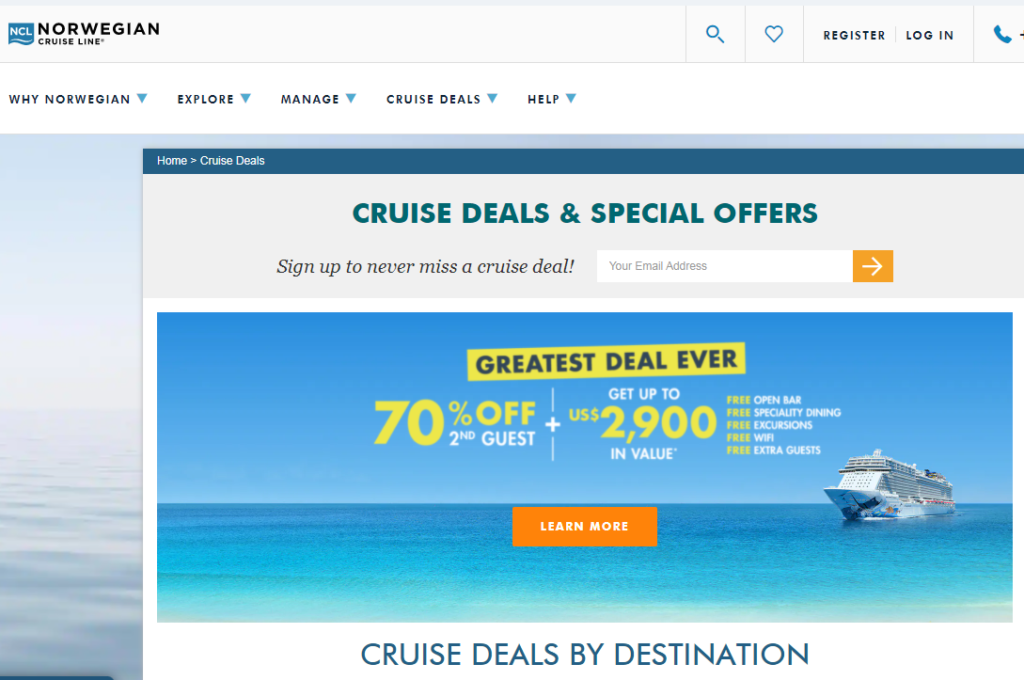This screenshot has width=1024, height=680.
Task: Go to Home in the breadcrumb
Action: (172, 161)
